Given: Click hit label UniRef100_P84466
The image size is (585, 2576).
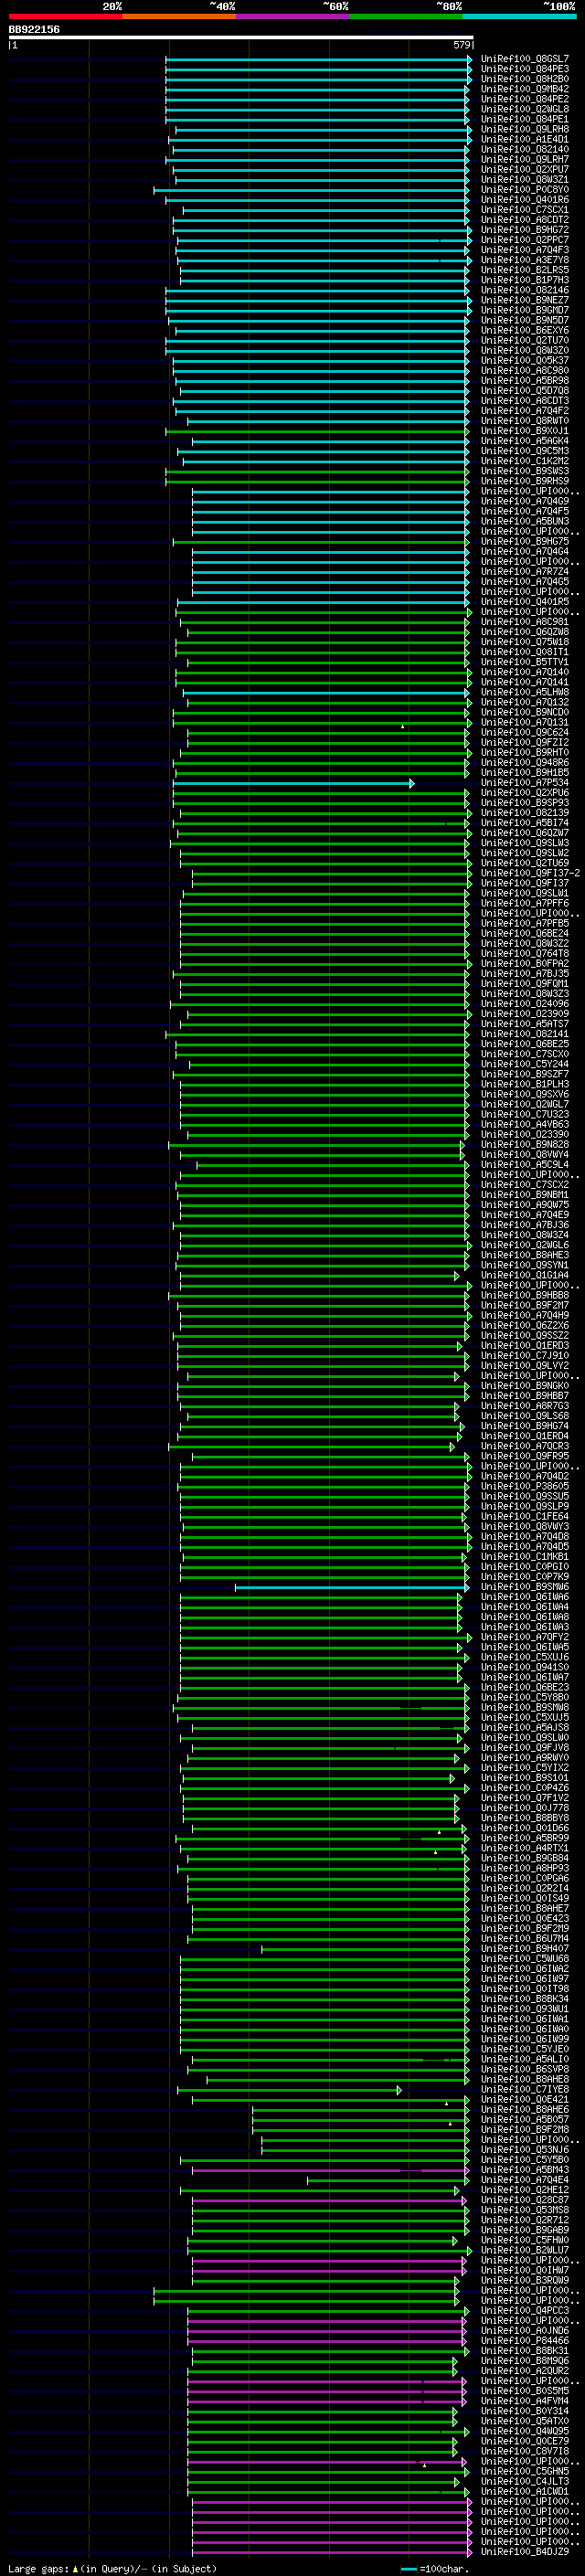Looking at the screenshot, I should pos(525,2340).
